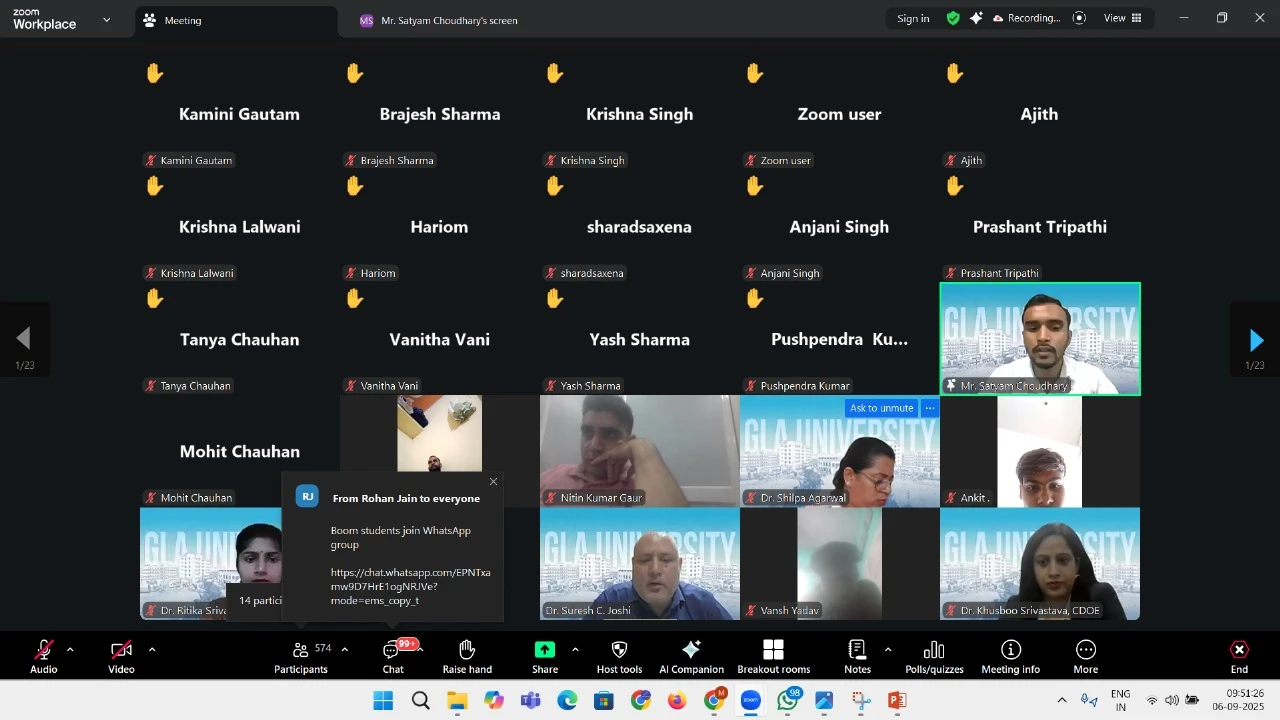Screen dimensions: 1280x720
Task: Show hidden system tray icons
Action: [x=1062, y=701]
